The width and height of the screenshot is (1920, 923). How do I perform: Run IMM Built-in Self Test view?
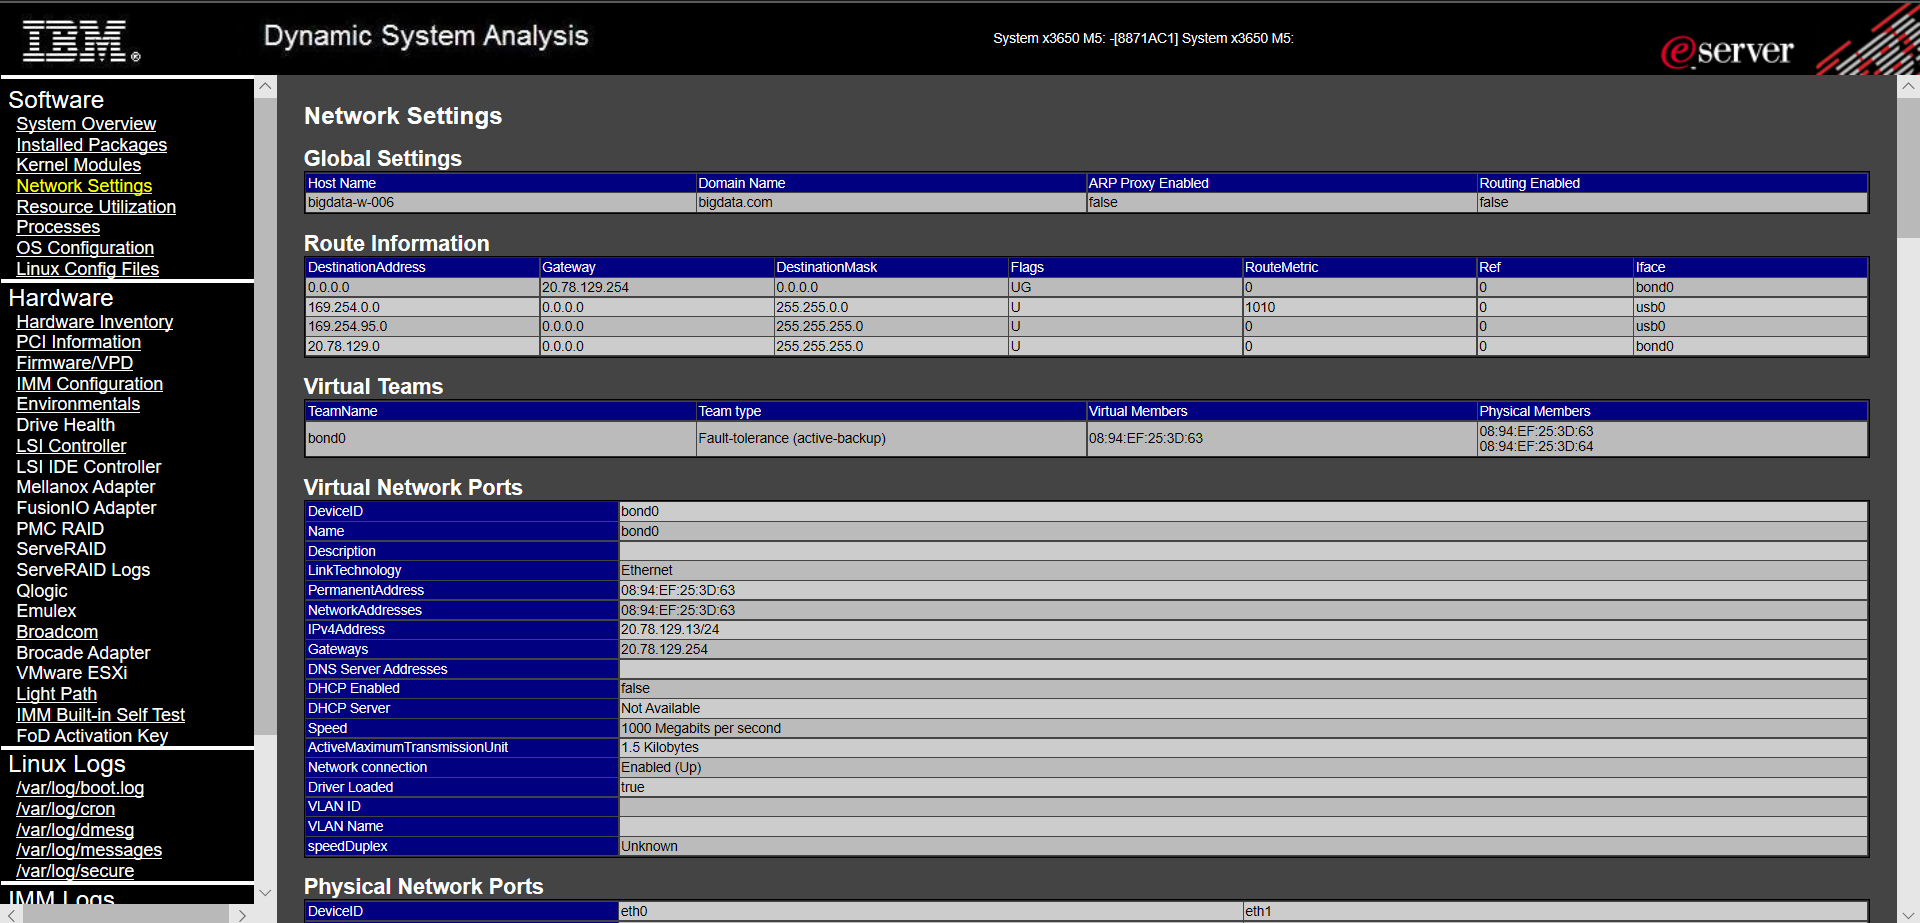click(x=100, y=714)
